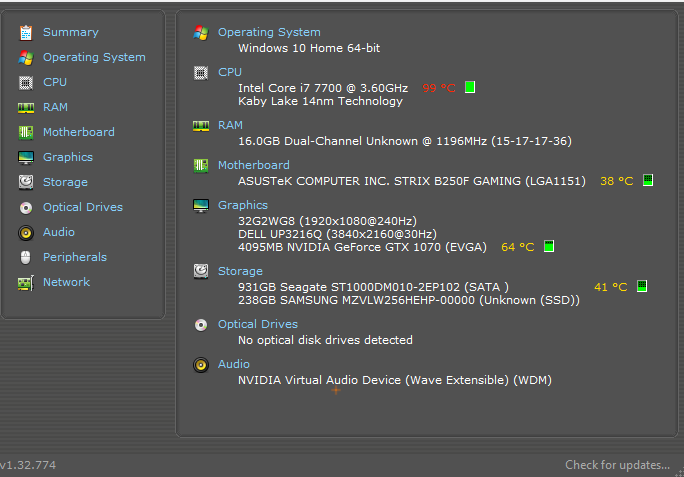
Task: Click the 41 °C Seagate drive temperature
Action: tap(611, 287)
